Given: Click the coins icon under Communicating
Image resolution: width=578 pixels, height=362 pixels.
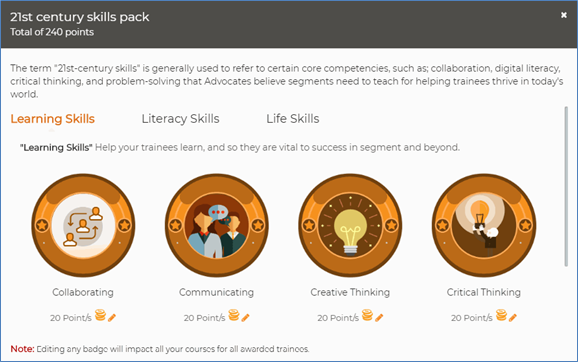Looking at the screenshot, I should (234, 315).
